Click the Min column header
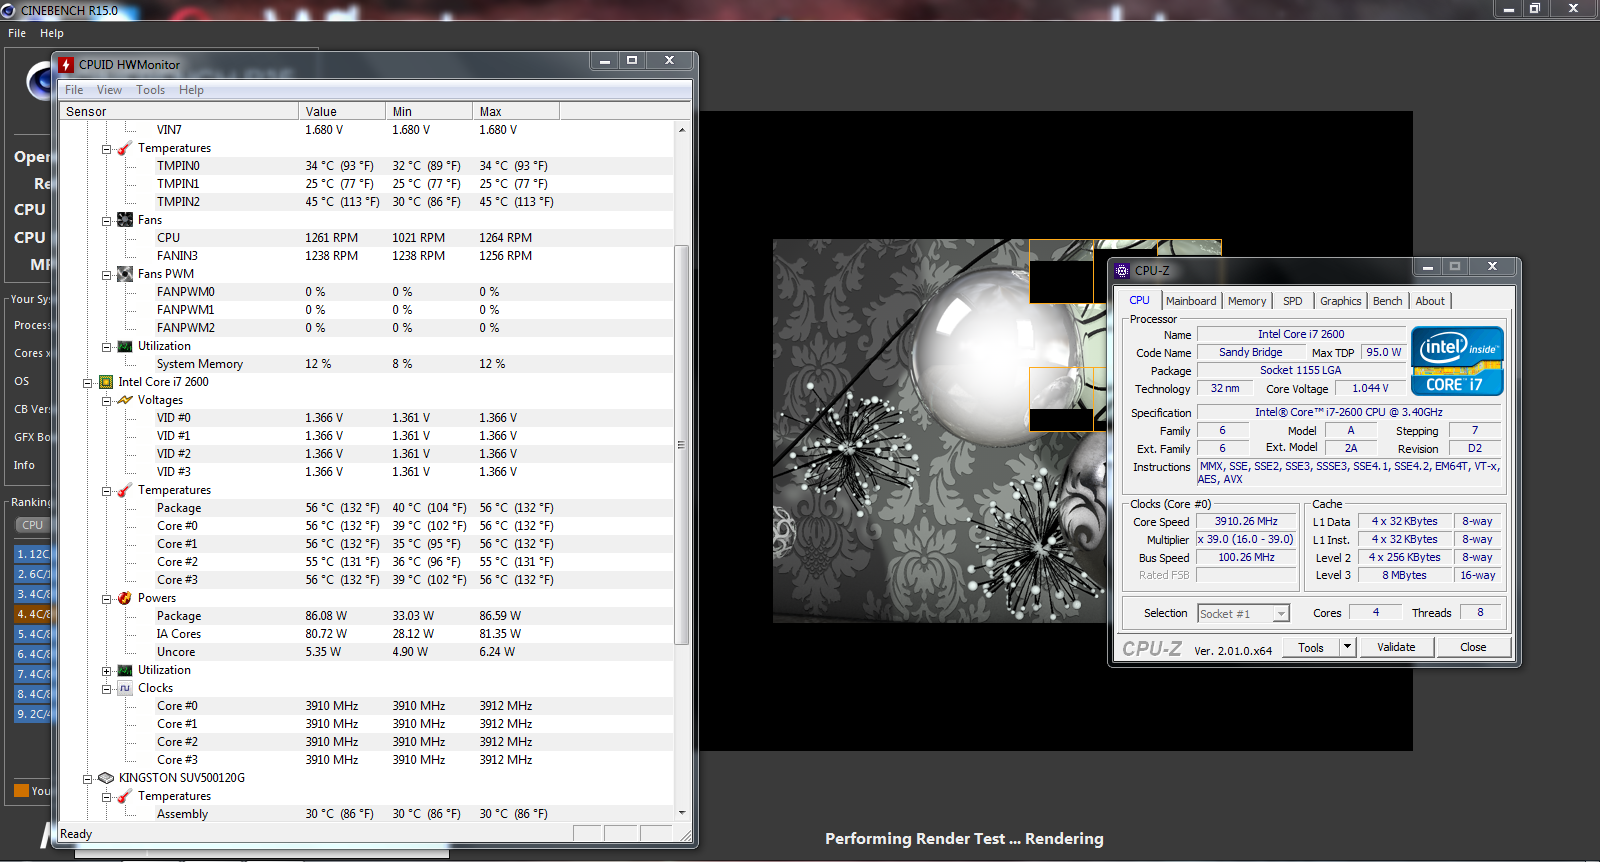 pos(429,111)
